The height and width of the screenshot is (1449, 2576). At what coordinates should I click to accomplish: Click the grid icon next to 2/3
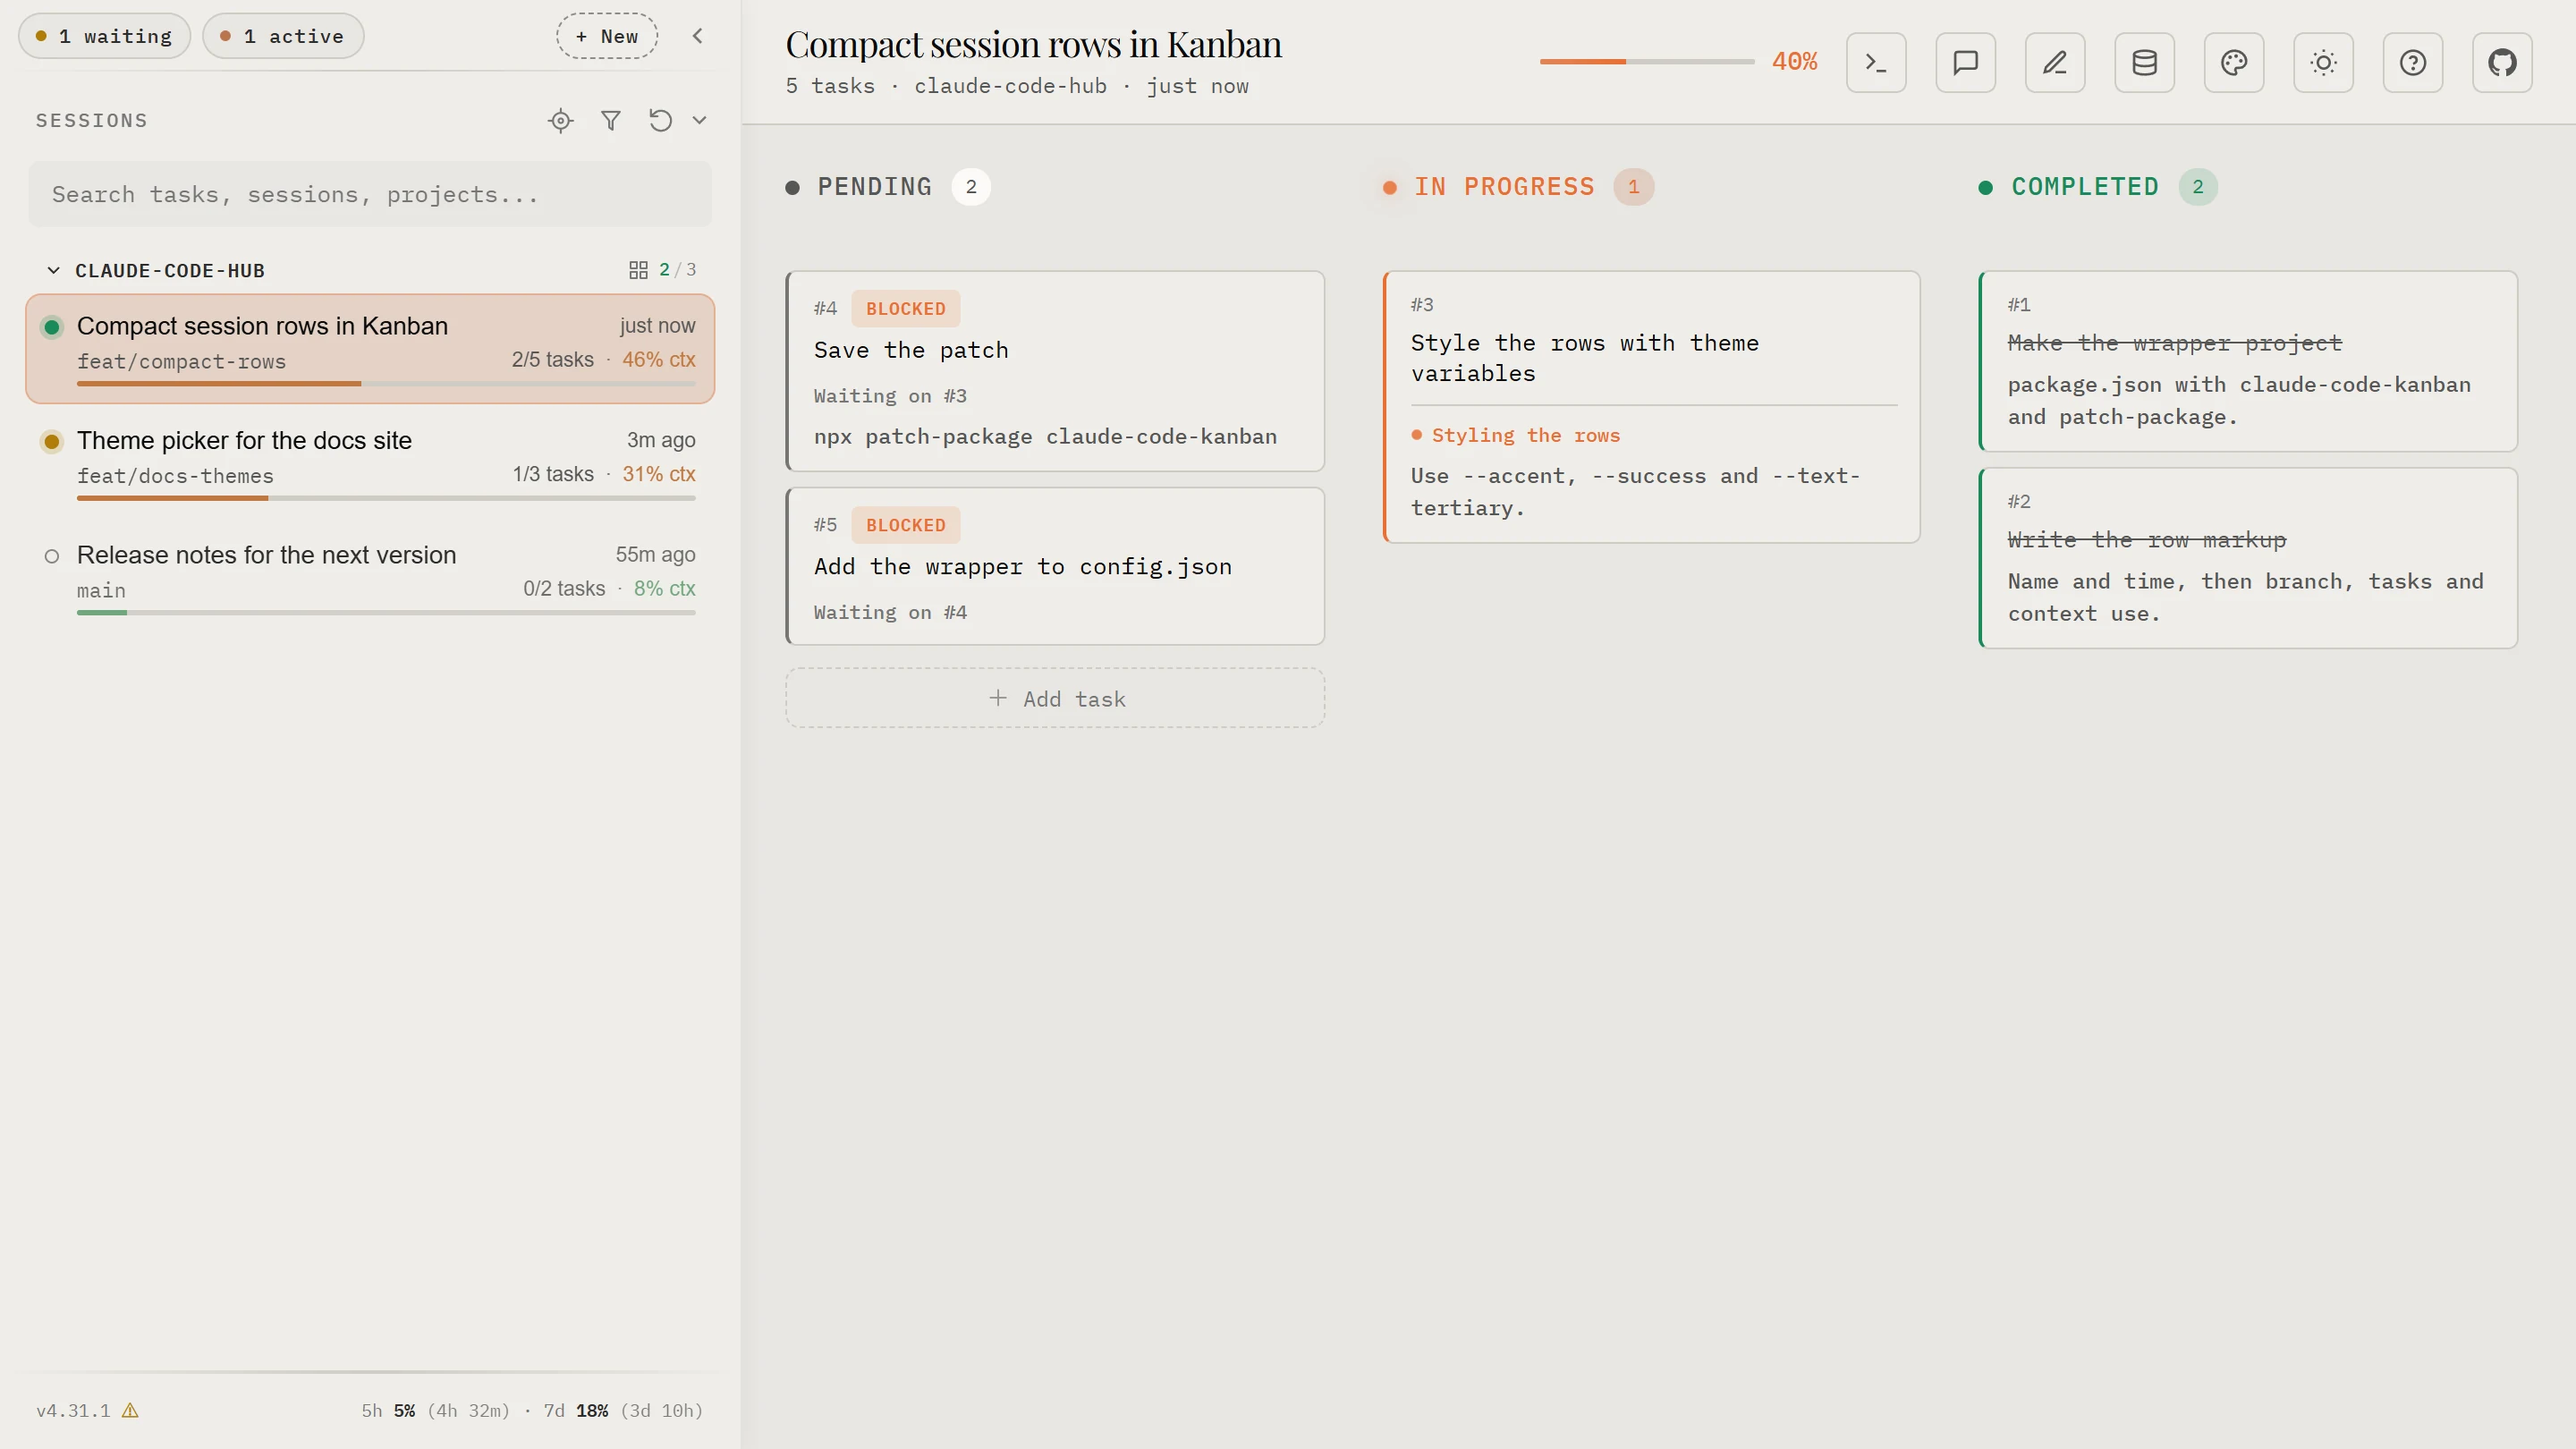point(638,270)
